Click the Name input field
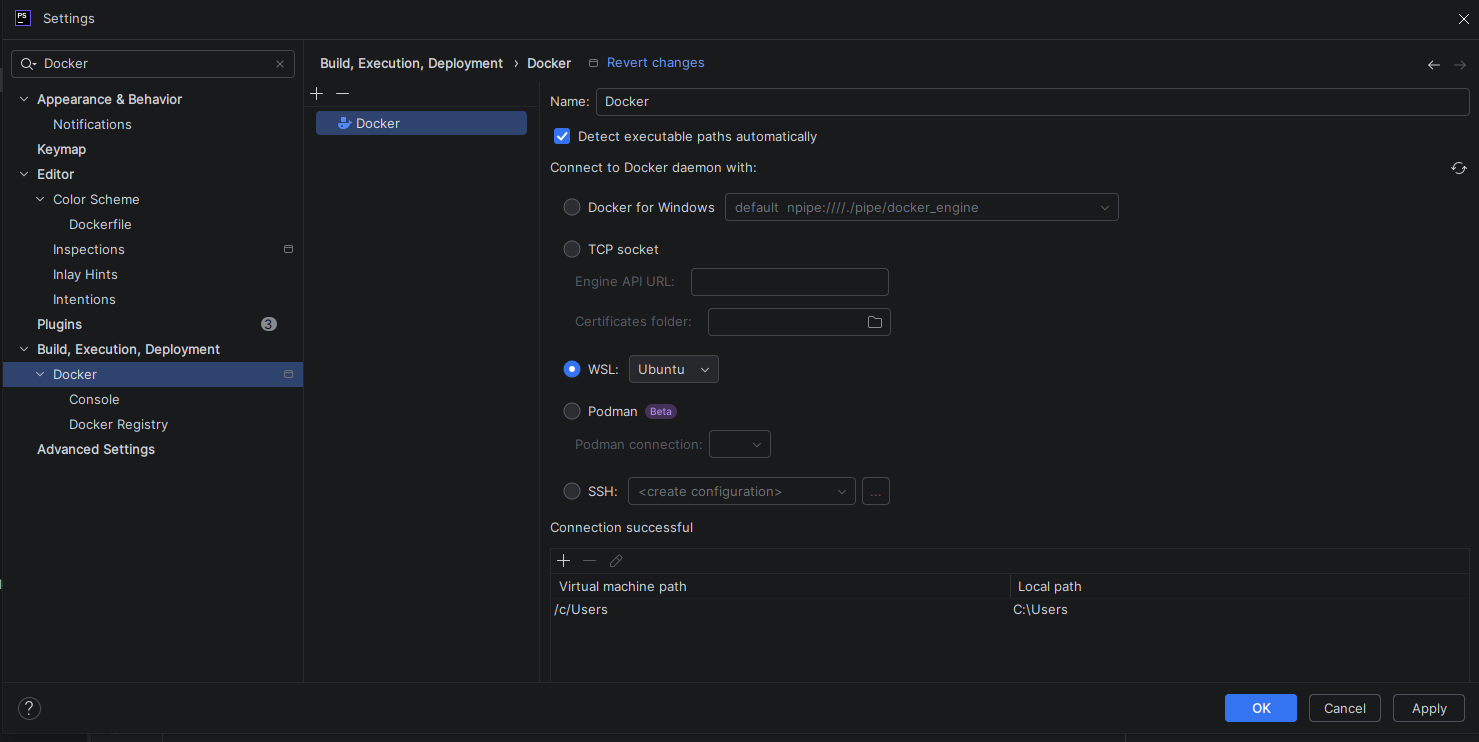The image size is (1479, 742). [1032, 101]
